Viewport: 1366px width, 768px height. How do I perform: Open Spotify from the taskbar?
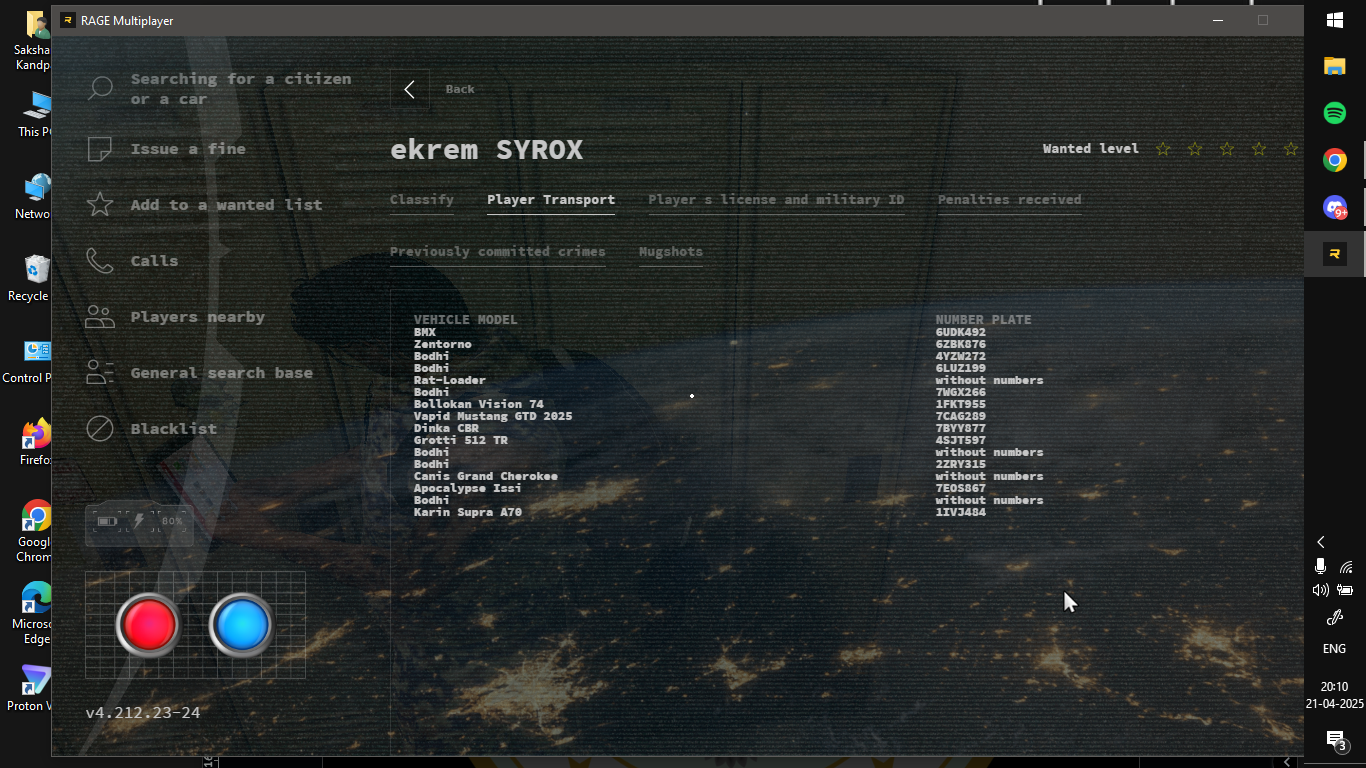[x=1334, y=113]
